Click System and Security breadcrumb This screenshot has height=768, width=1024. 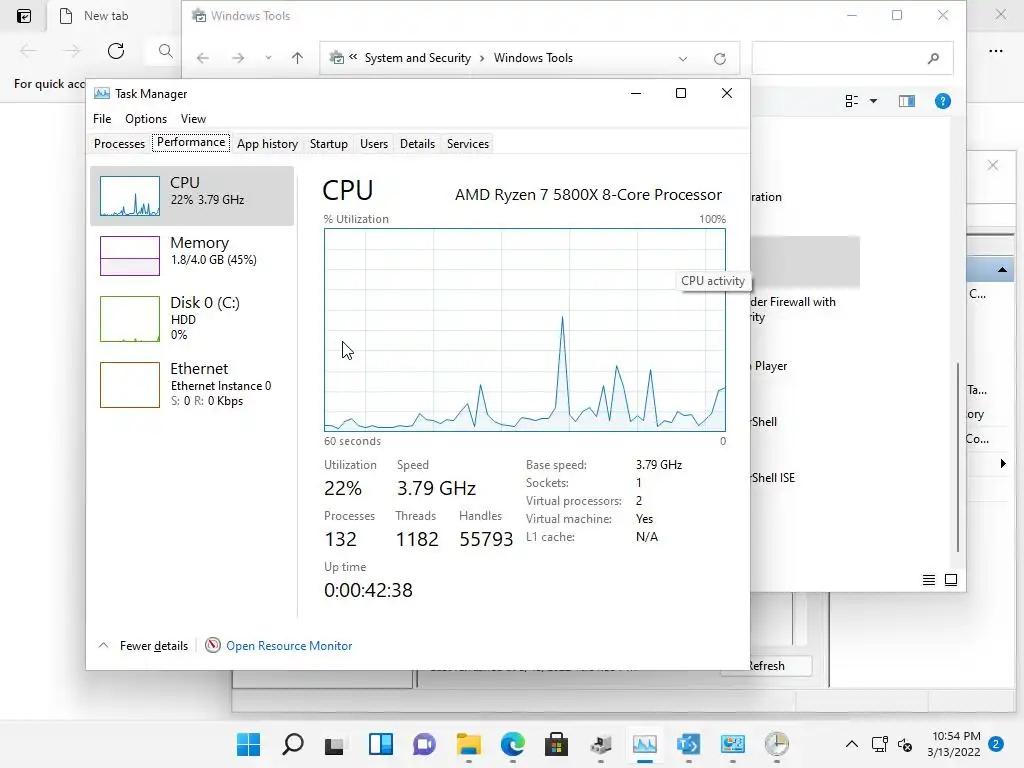417,58
